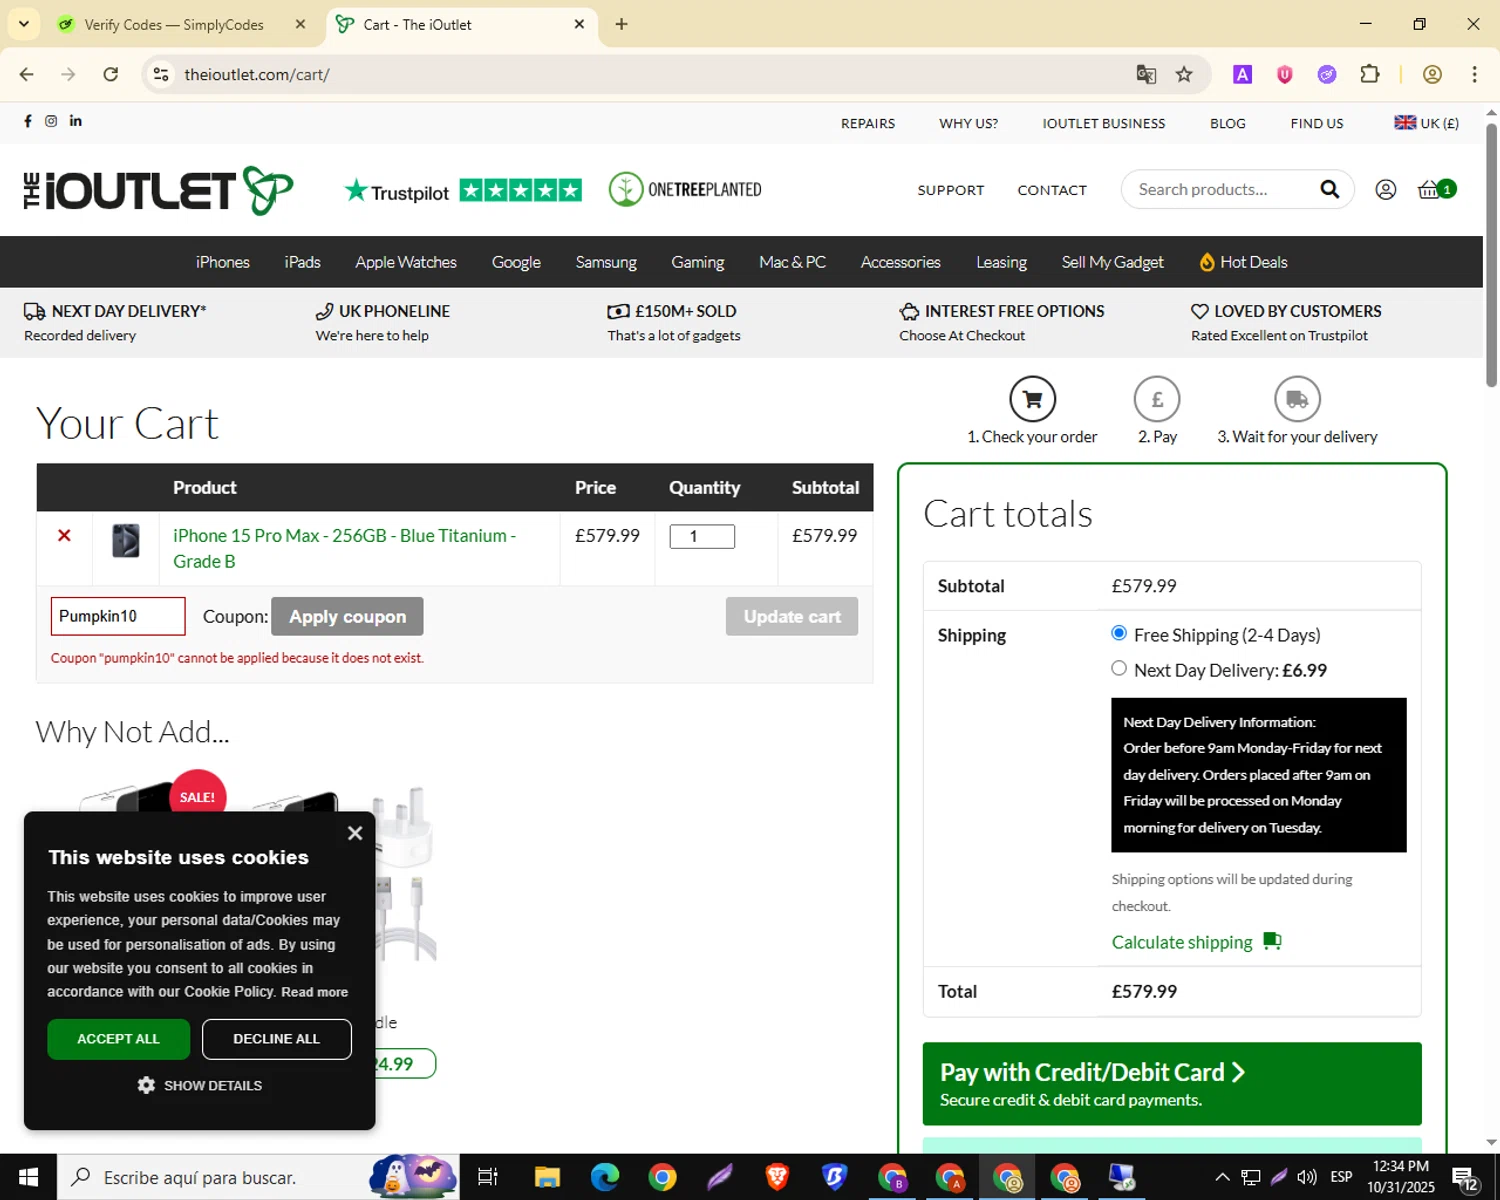Expand the browser tab search dropdown
Image resolution: width=1500 pixels, height=1200 pixels.
point(24,24)
